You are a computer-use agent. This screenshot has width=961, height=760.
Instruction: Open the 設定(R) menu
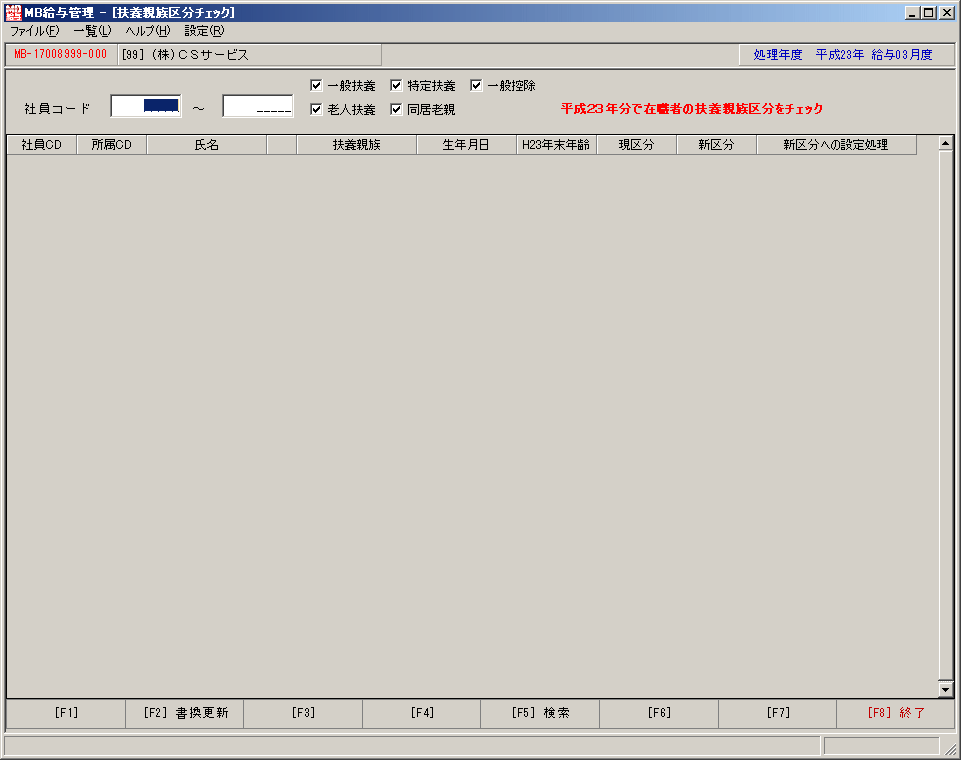[x=205, y=31]
